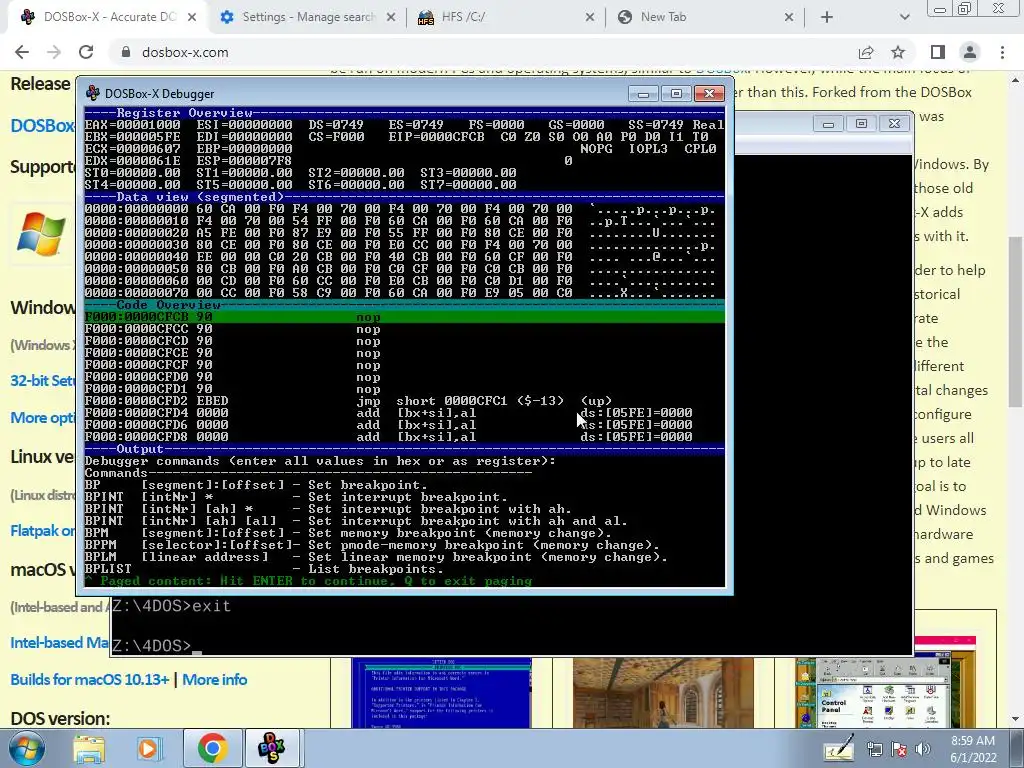Open the DOSBox link under Release
This screenshot has width=1024, height=768.
click(x=43, y=125)
